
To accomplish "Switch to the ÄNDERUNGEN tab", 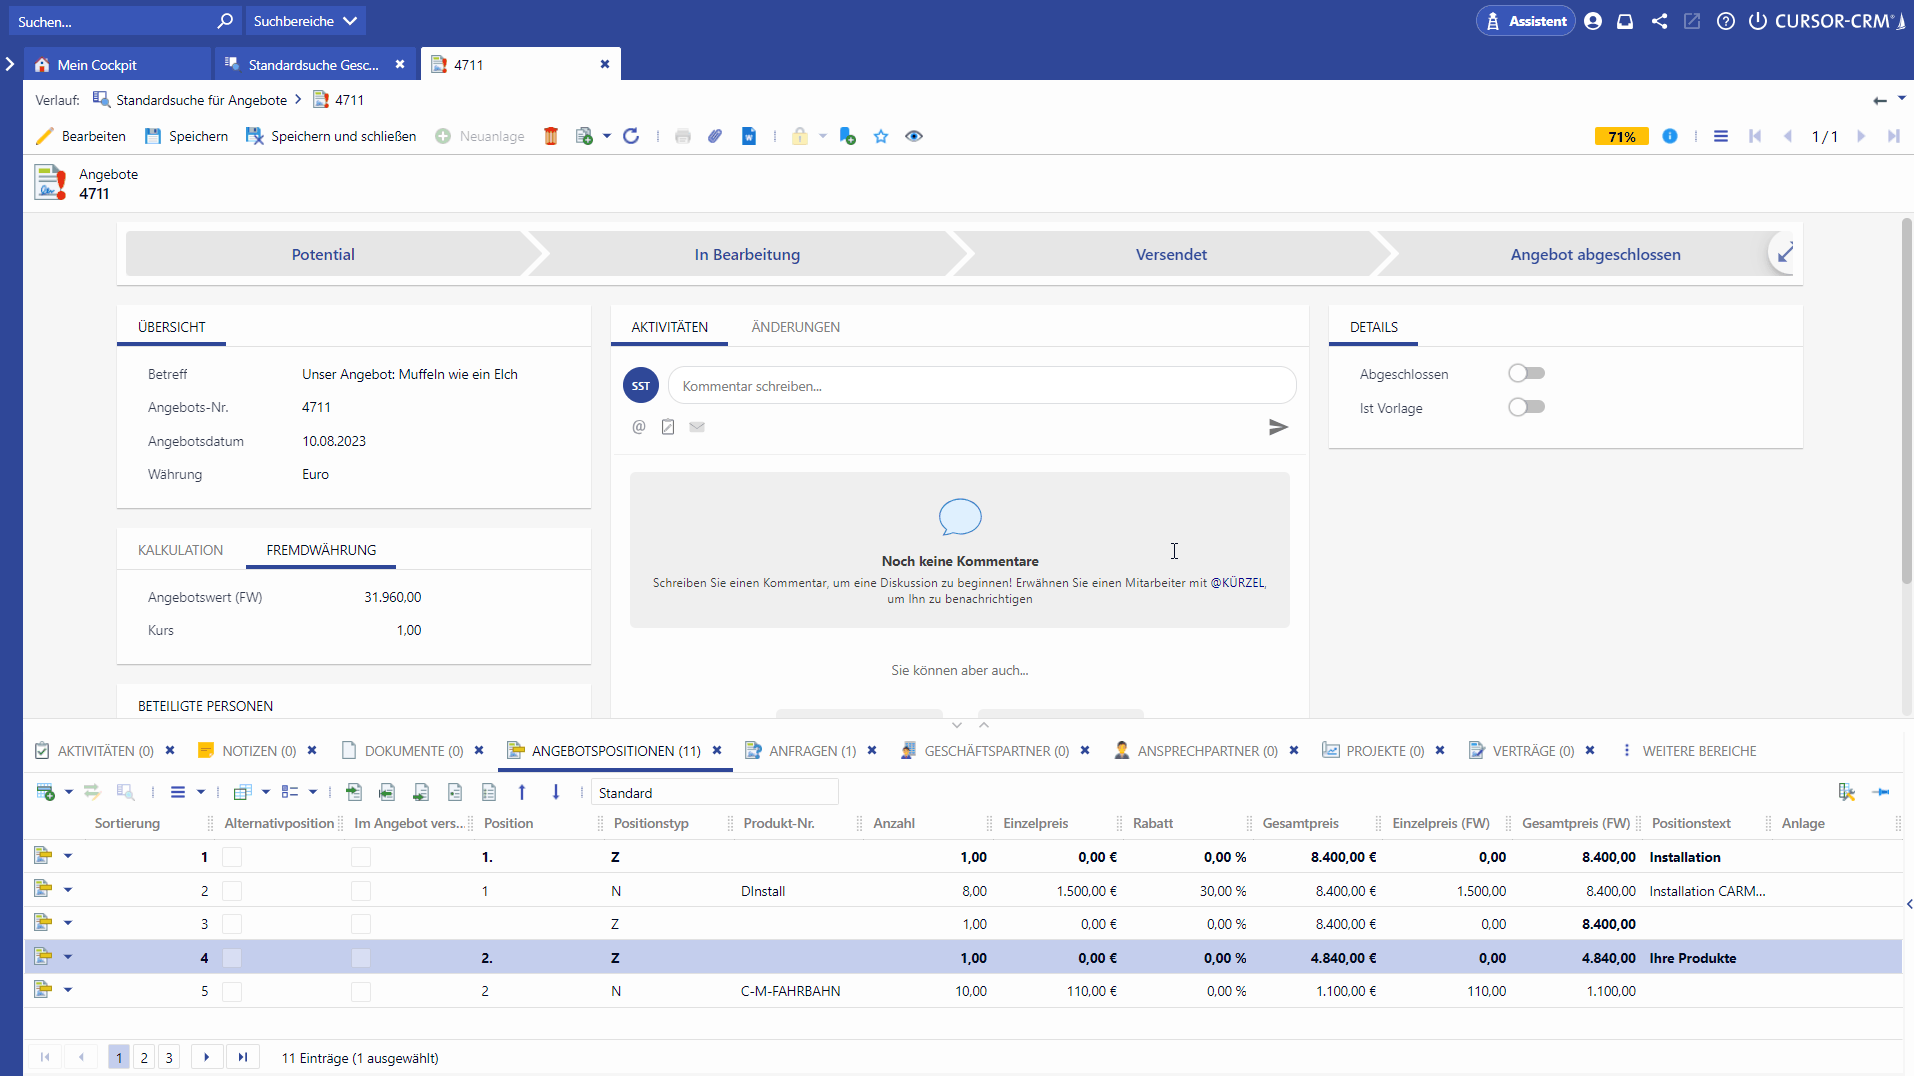I will (795, 327).
